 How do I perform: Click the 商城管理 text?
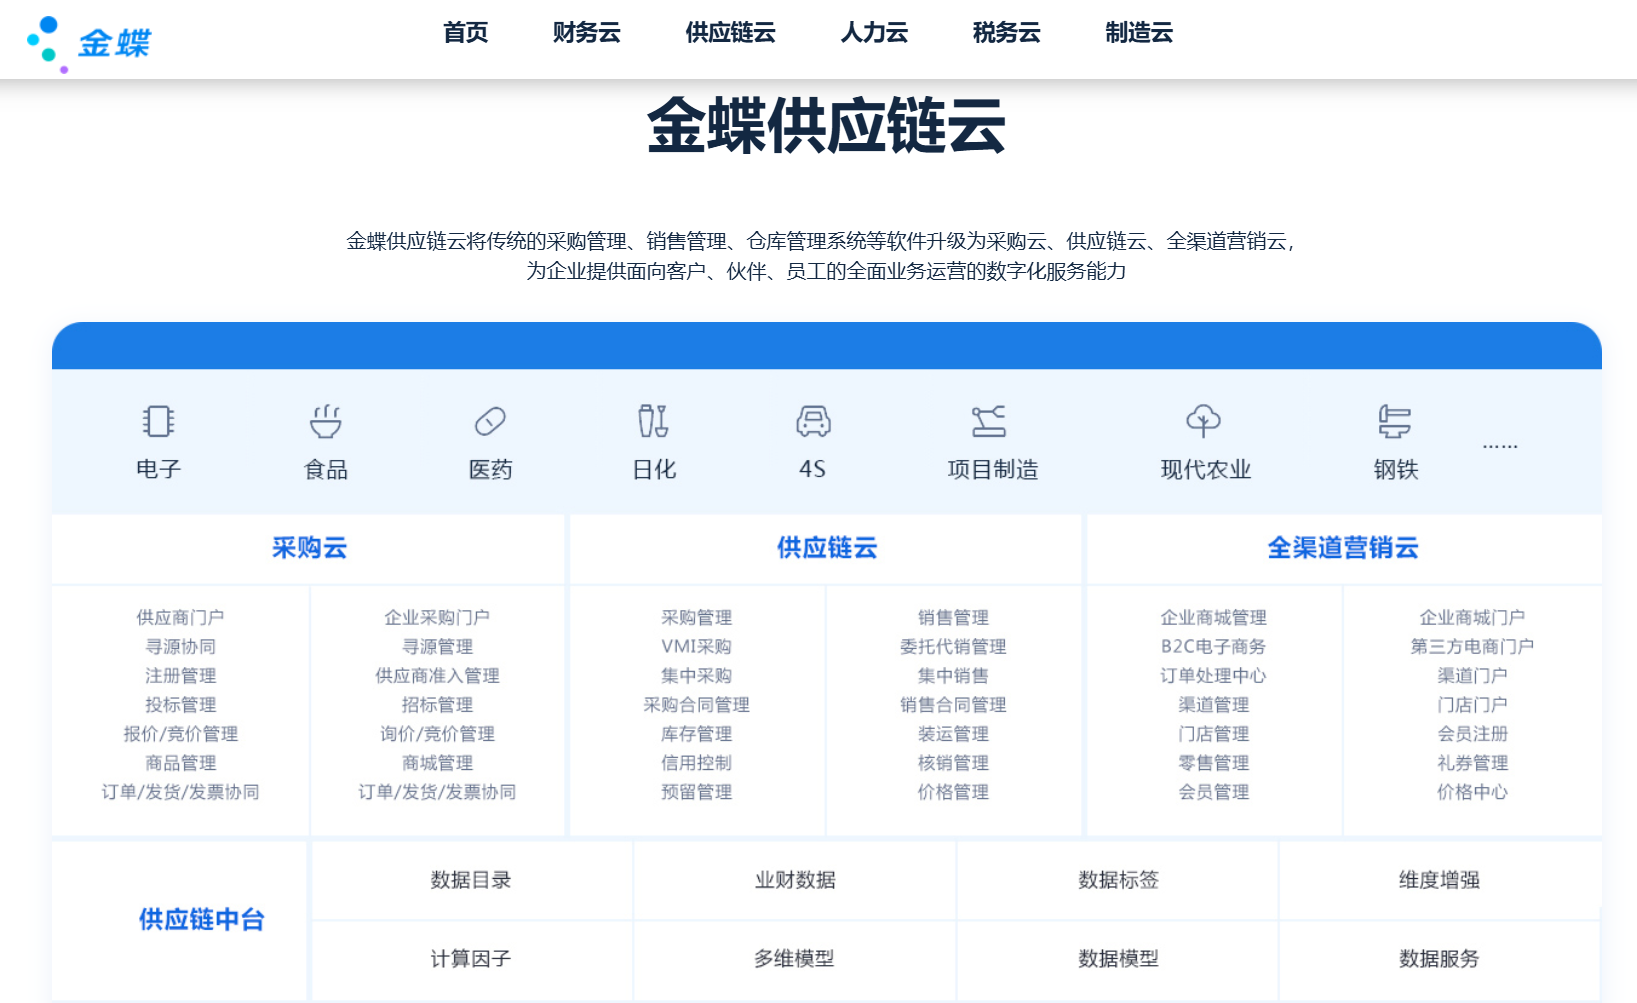click(437, 763)
